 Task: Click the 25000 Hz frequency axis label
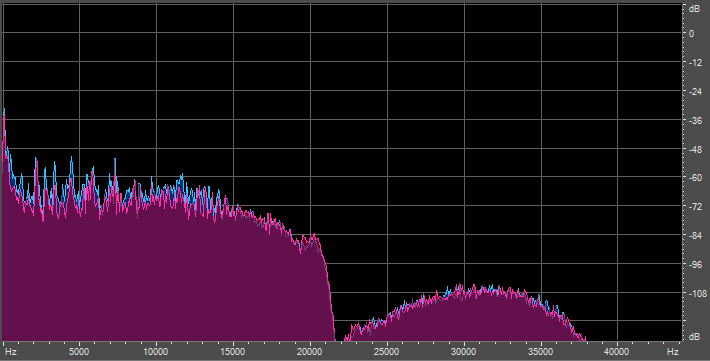[x=387, y=352]
